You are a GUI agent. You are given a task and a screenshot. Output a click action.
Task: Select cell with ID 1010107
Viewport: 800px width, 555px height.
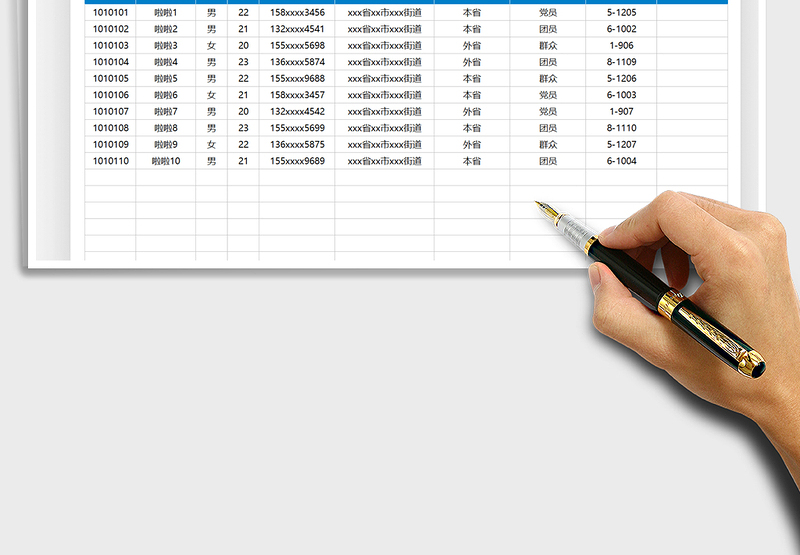pyautogui.click(x=110, y=112)
